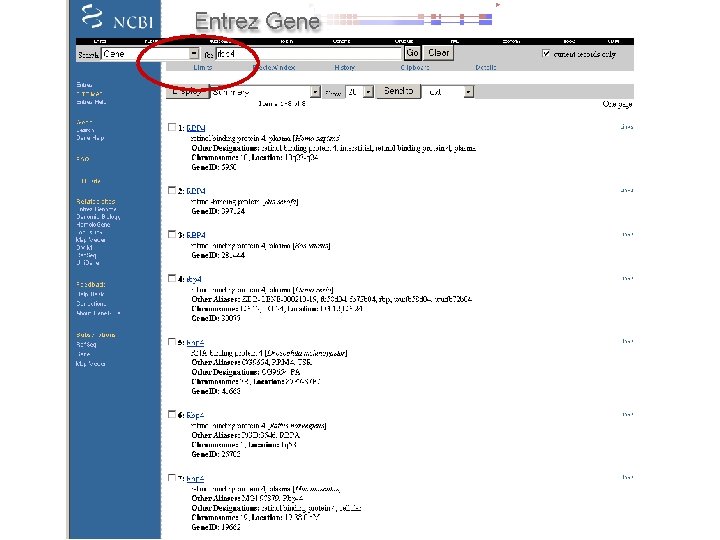The height and width of the screenshot is (540, 720).
Task: Click Links for result 5 Rbp4
Action: [628, 341]
